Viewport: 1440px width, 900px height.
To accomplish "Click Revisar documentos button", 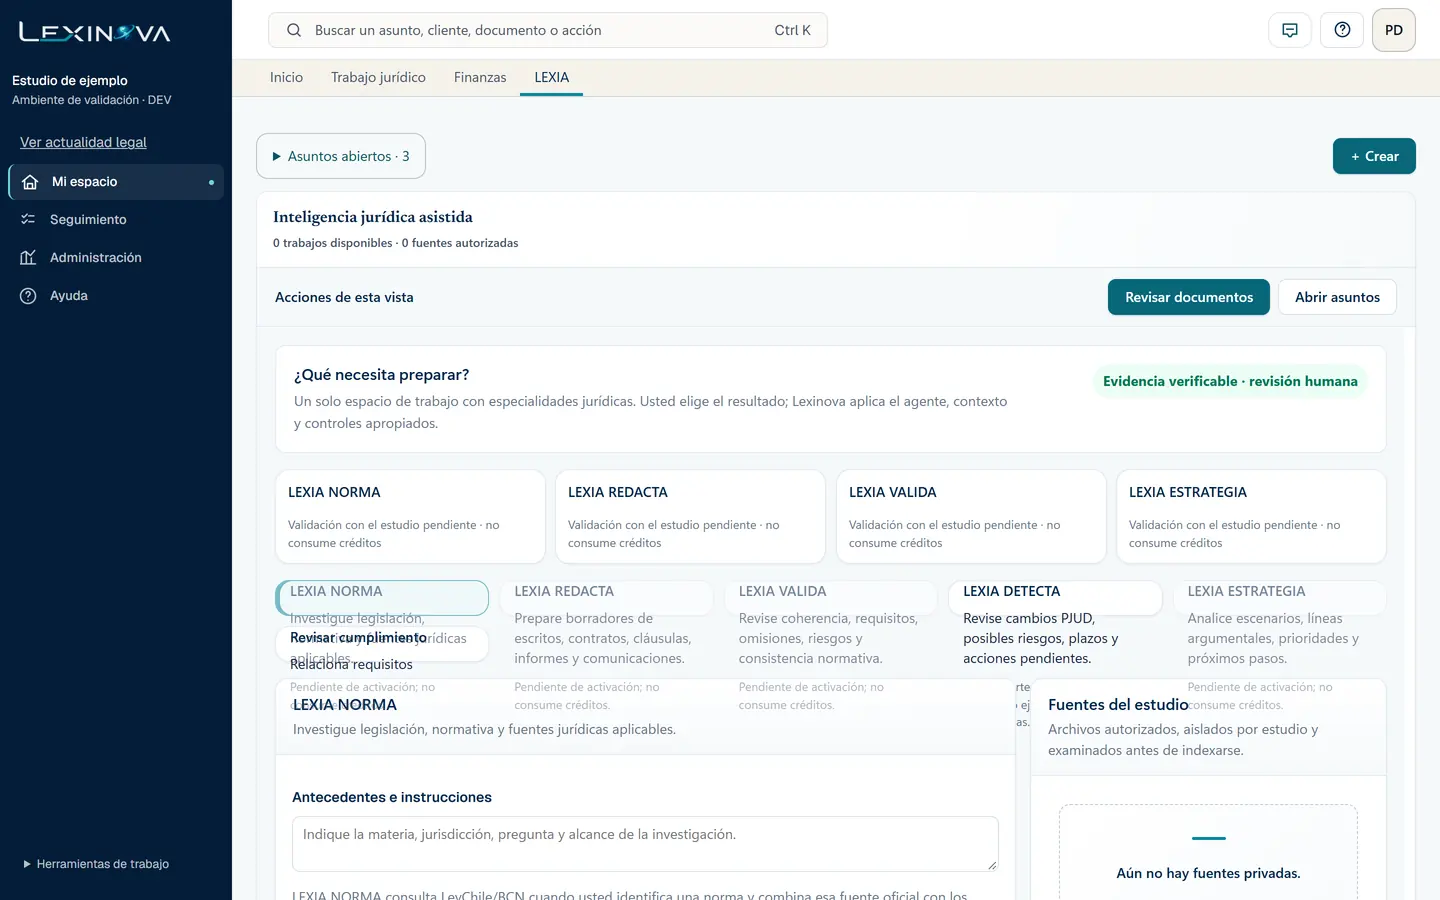I will [1189, 297].
